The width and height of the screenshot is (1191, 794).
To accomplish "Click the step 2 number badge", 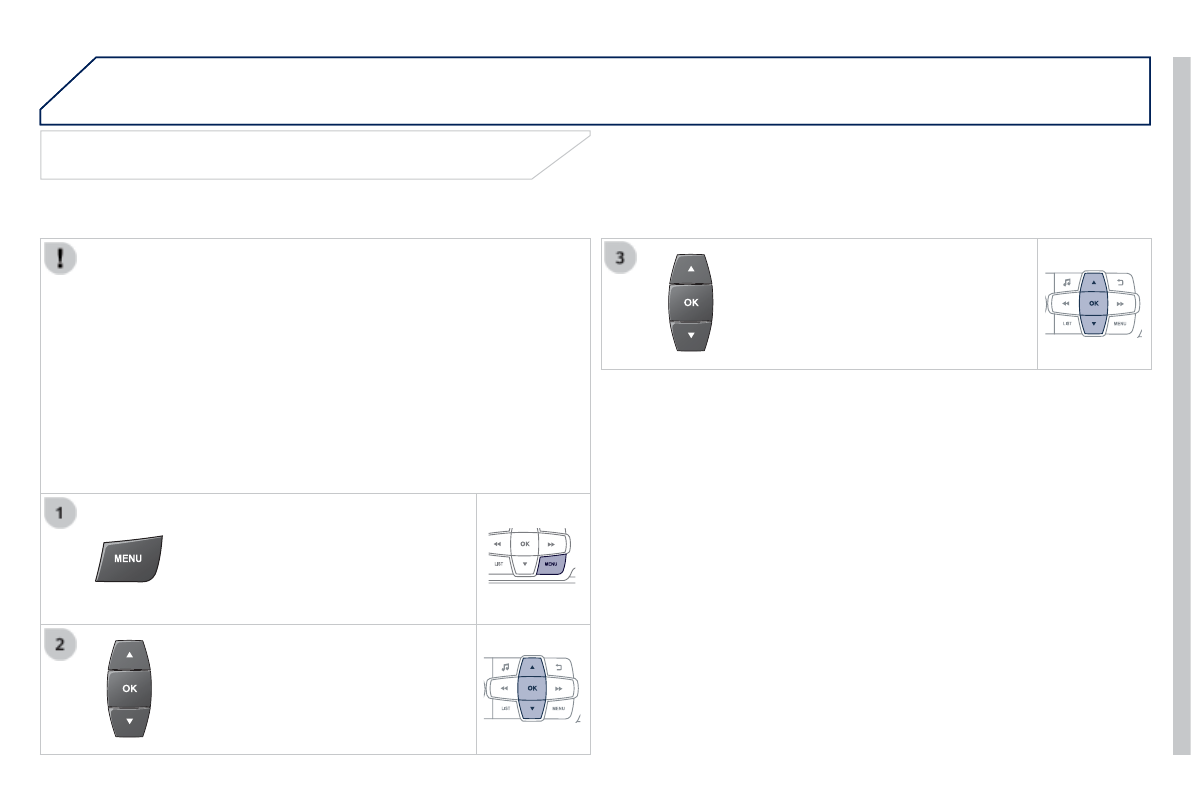I will 61,644.
